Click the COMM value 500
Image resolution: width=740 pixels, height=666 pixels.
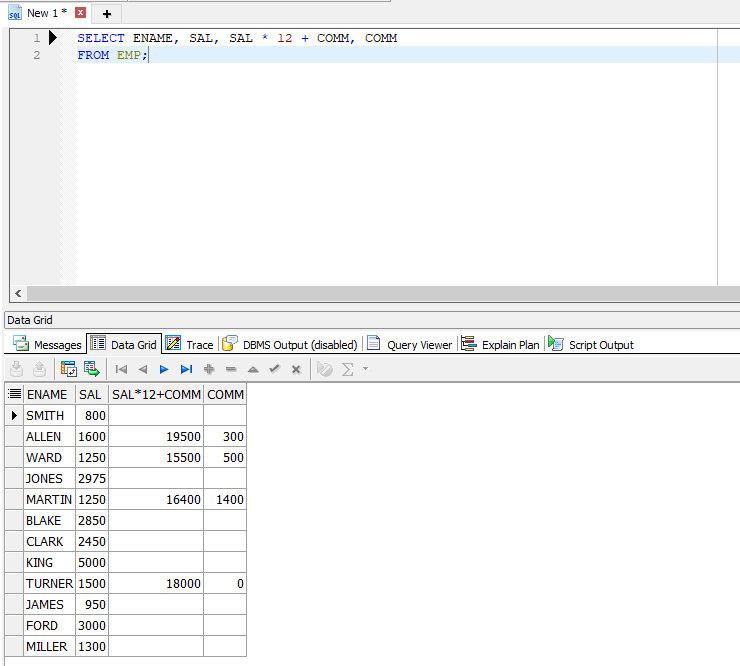click(225, 457)
